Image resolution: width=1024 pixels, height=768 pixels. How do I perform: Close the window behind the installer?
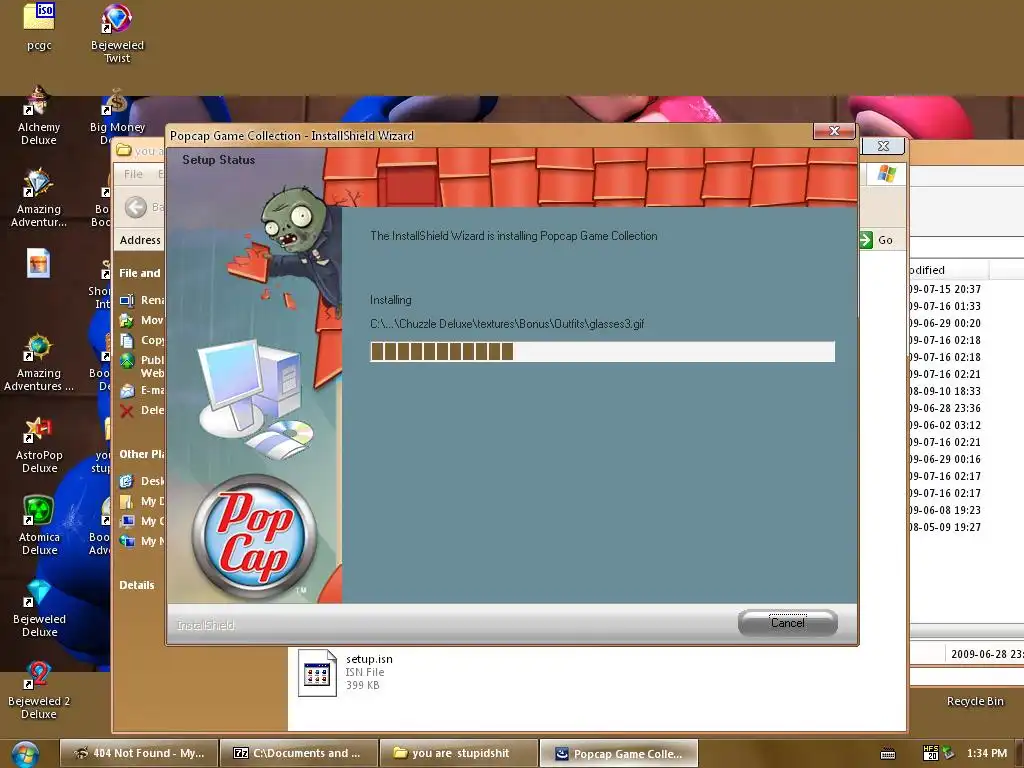pos(883,146)
